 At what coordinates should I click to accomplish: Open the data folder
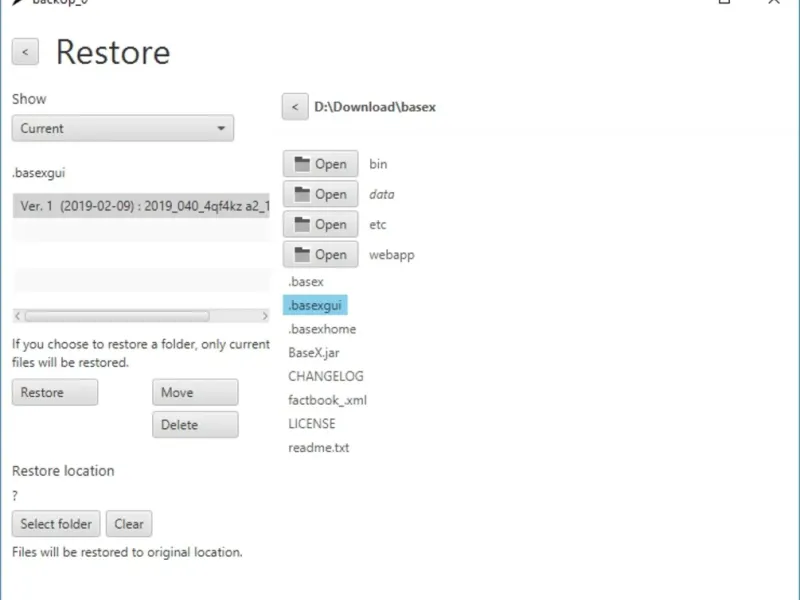(320, 194)
